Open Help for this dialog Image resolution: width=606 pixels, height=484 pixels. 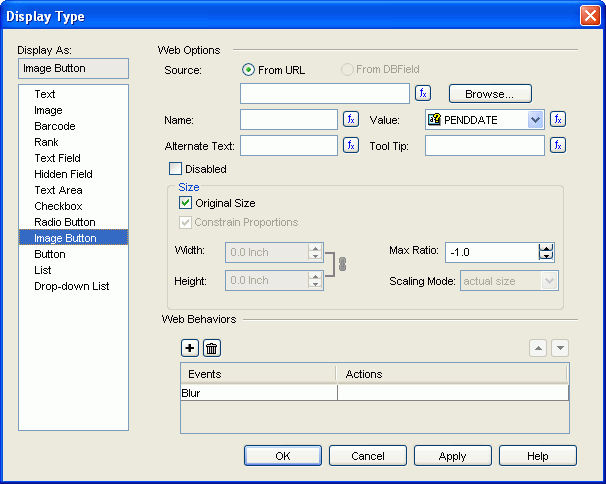[x=538, y=456]
